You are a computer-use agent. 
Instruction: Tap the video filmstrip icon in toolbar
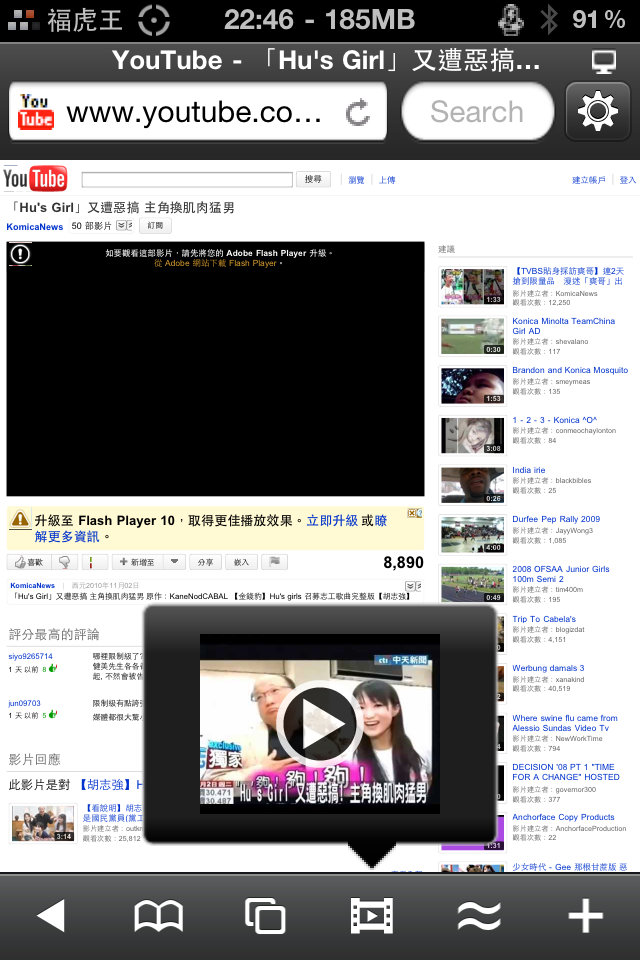coord(372,916)
